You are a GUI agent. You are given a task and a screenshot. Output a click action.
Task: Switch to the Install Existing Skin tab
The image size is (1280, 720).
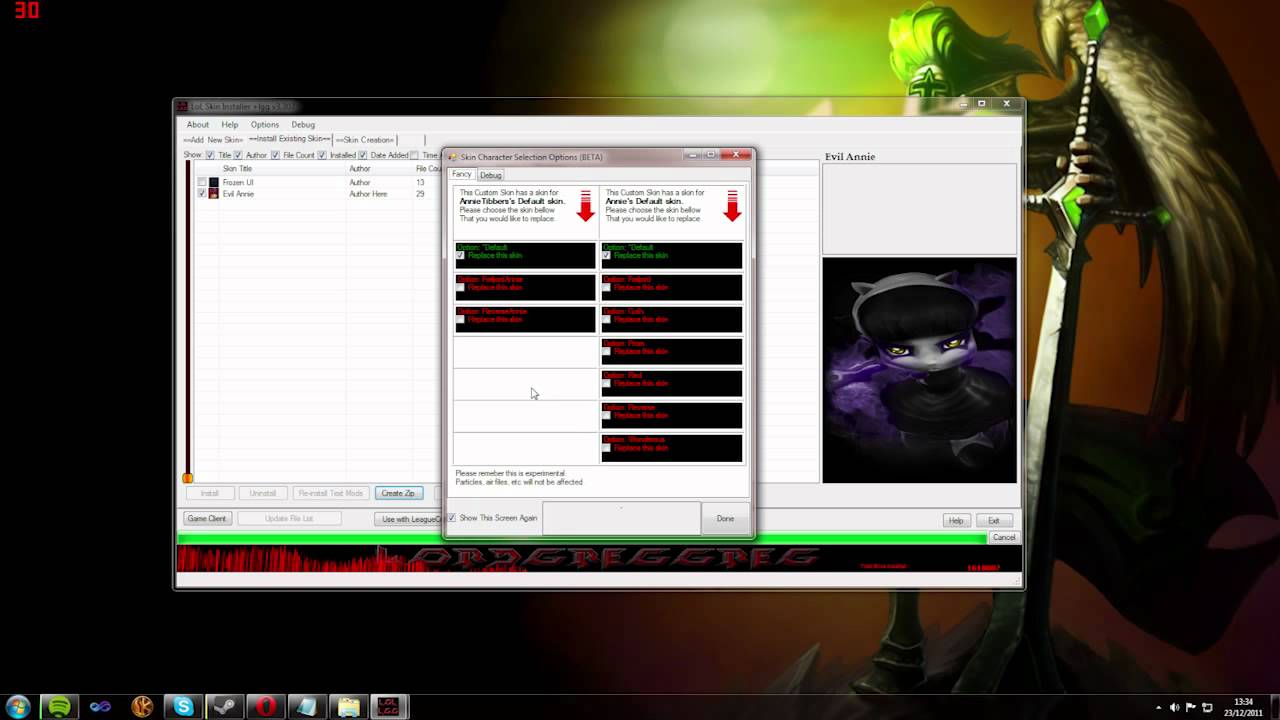290,139
